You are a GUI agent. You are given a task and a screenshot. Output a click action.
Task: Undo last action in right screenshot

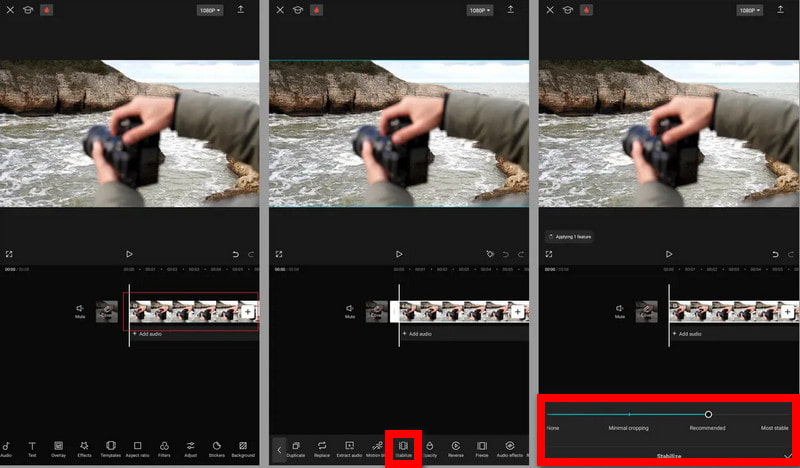point(776,254)
